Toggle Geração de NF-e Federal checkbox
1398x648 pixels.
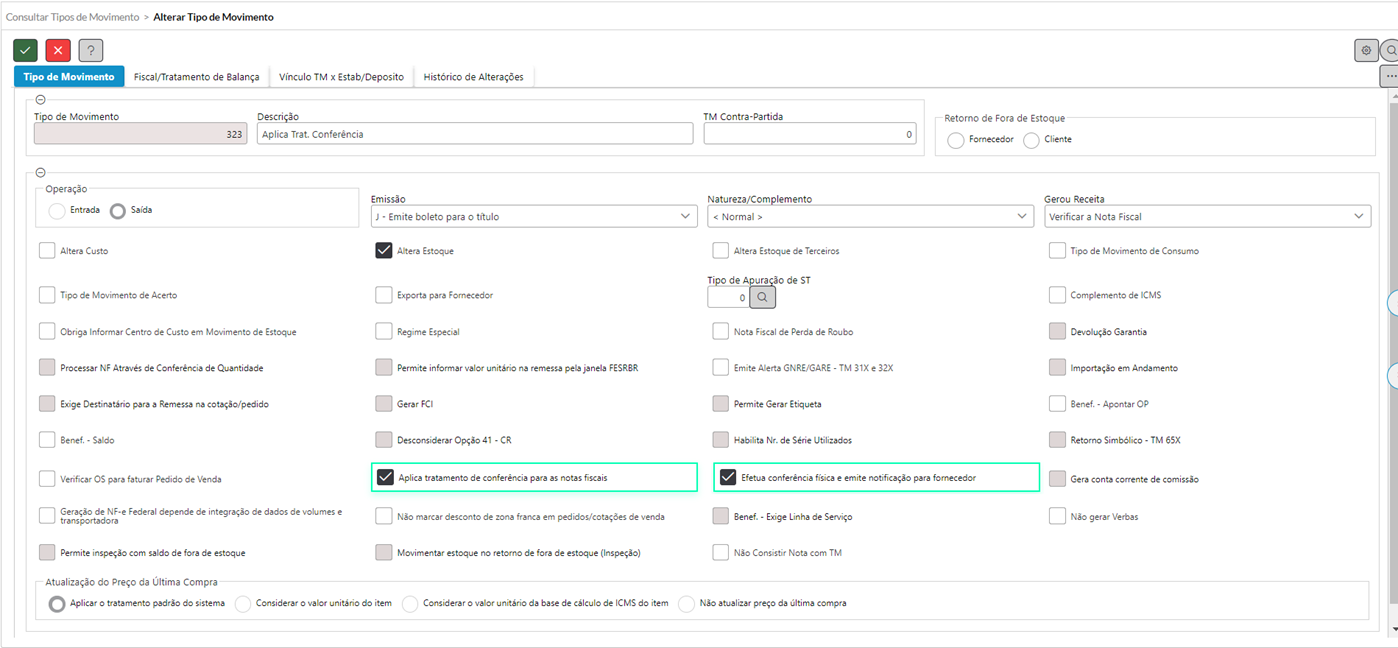(x=47, y=515)
